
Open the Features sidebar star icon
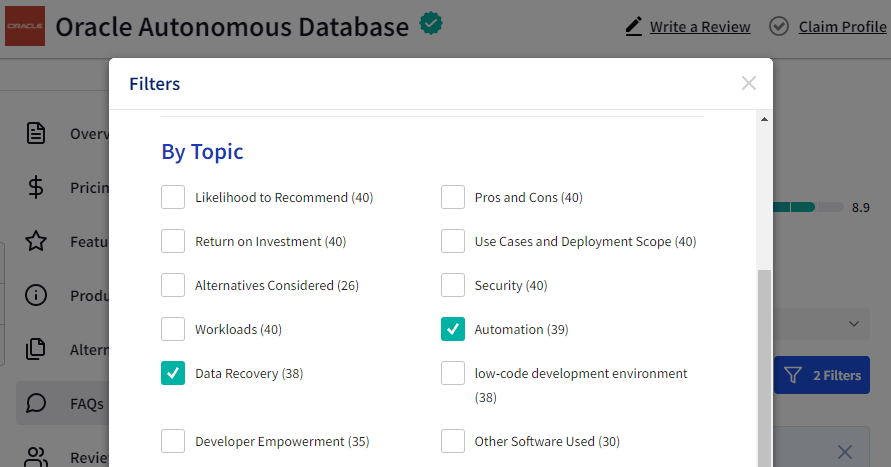(x=36, y=241)
